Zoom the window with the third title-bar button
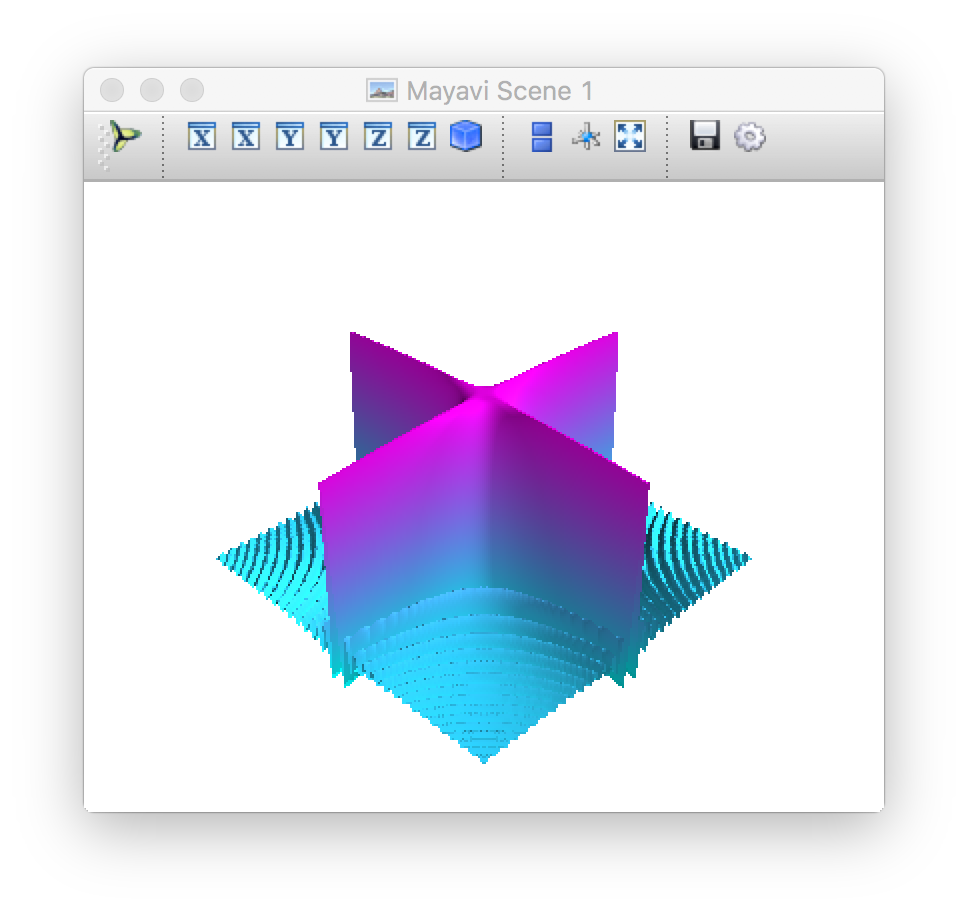 click(x=192, y=90)
